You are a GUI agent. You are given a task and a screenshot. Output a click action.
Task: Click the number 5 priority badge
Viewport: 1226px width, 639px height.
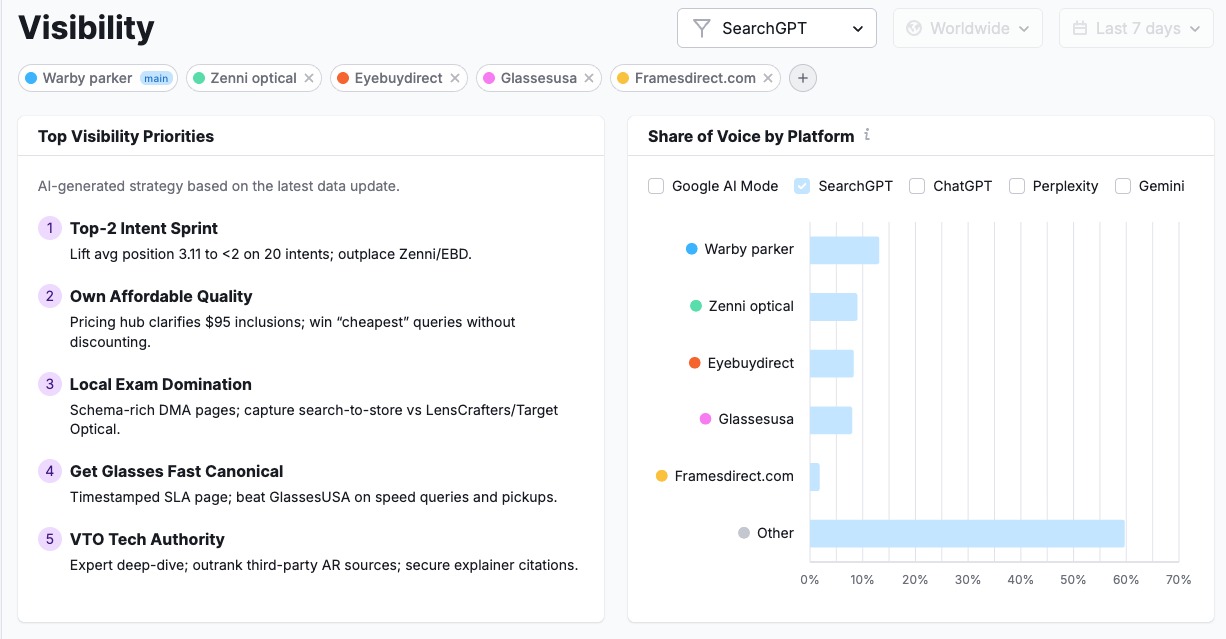49,539
